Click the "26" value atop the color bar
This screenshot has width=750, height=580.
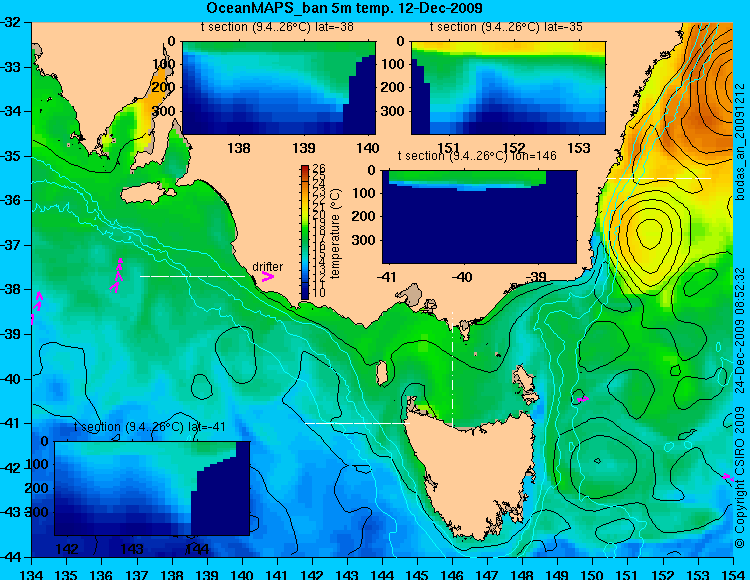point(320,169)
